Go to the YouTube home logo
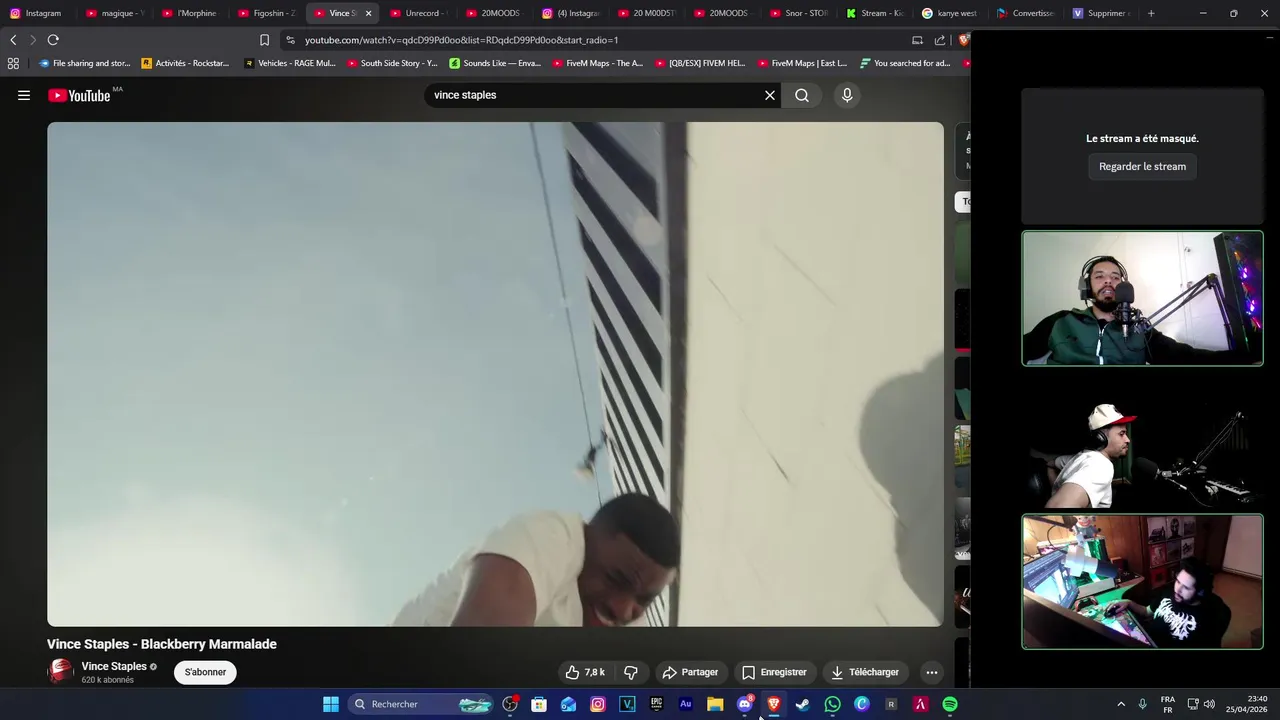Viewport: 1280px width, 720px height. click(79, 95)
